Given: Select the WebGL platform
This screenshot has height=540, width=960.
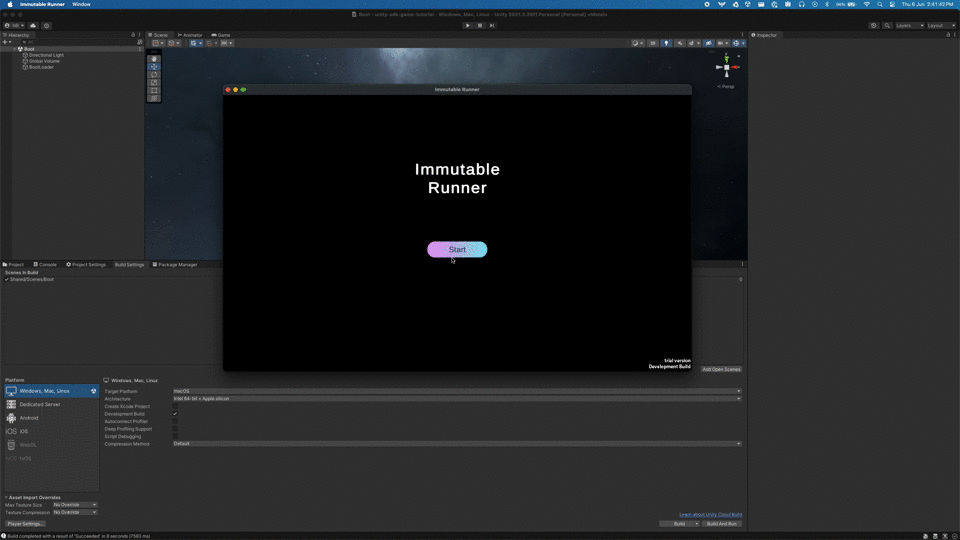Looking at the screenshot, I should 51,444.
